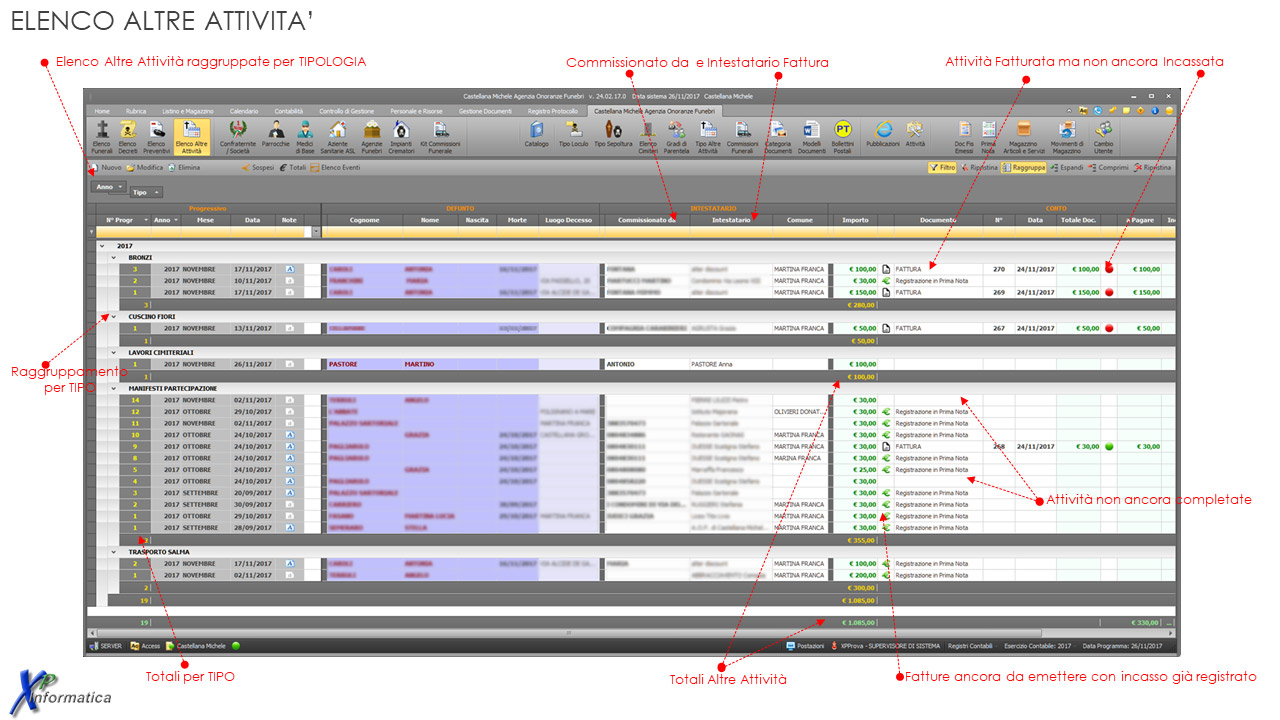Screen dimensions: 1280x720
Task: Open Modelli Documenti
Action: [811, 137]
